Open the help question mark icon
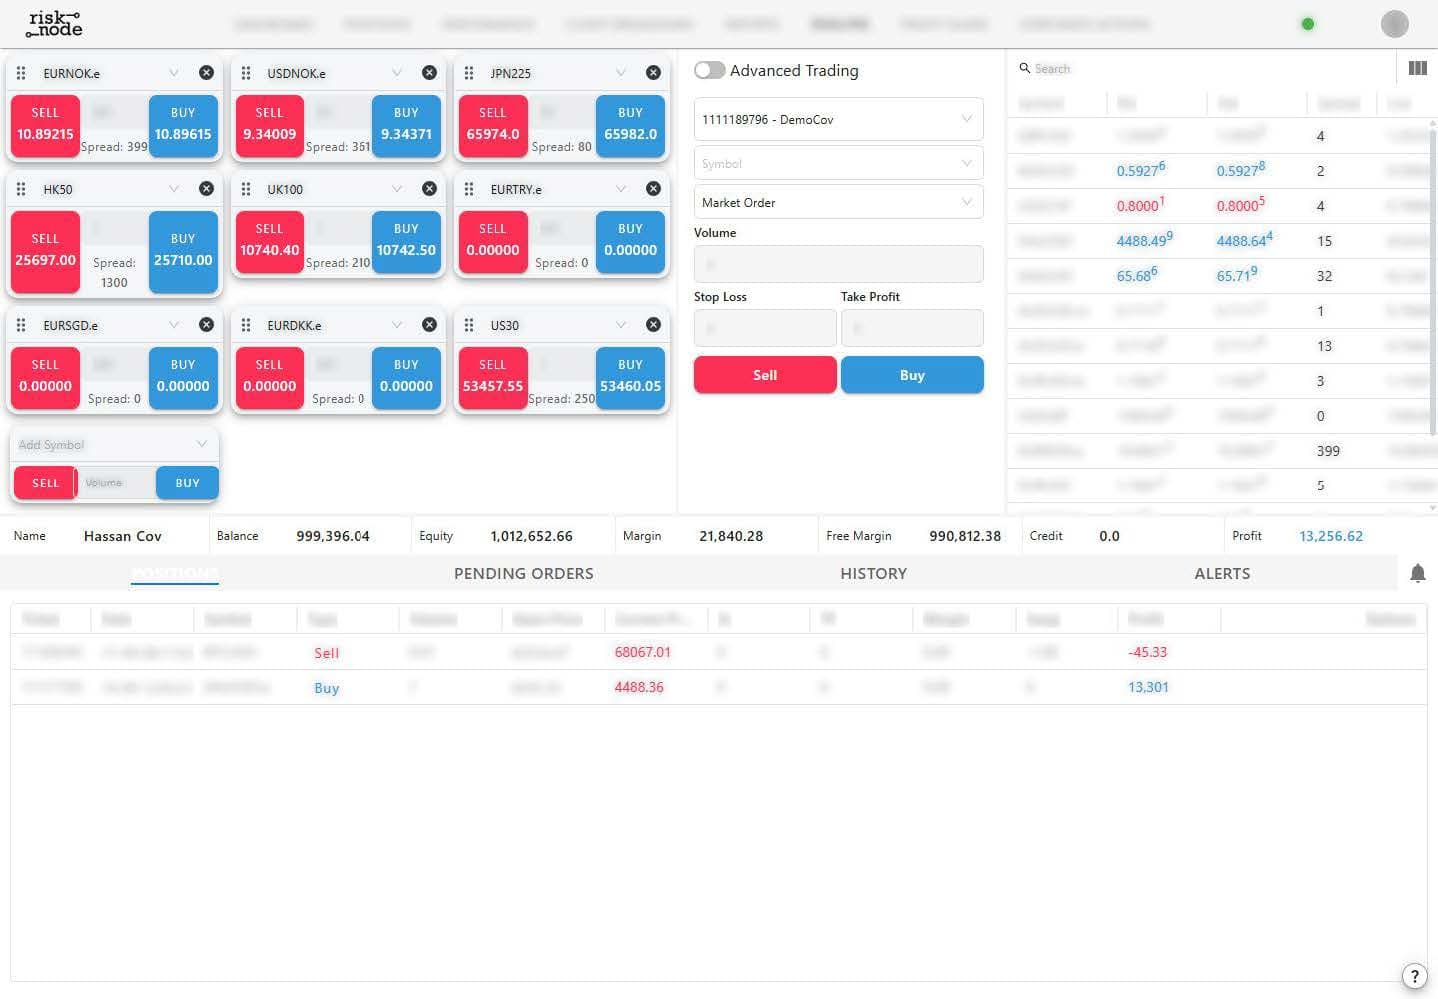1438x999 pixels. tap(1414, 976)
